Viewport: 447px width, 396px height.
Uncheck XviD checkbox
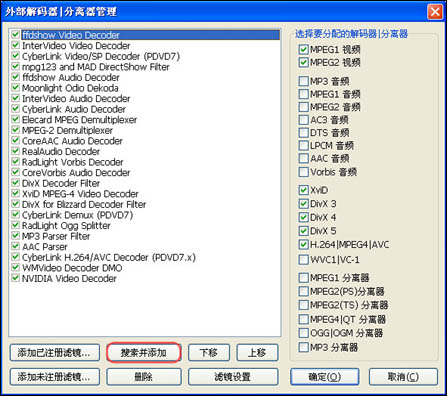point(303,190)
